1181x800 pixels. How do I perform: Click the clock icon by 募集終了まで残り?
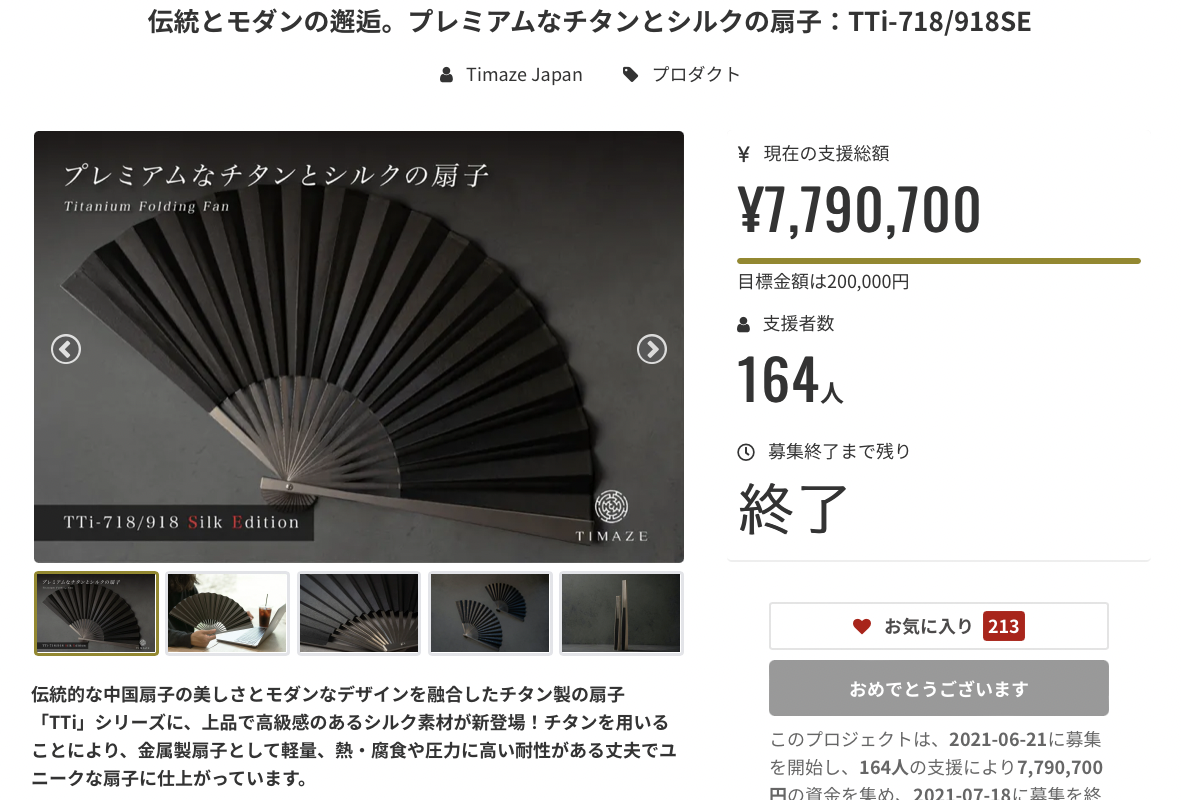[746, 452]
